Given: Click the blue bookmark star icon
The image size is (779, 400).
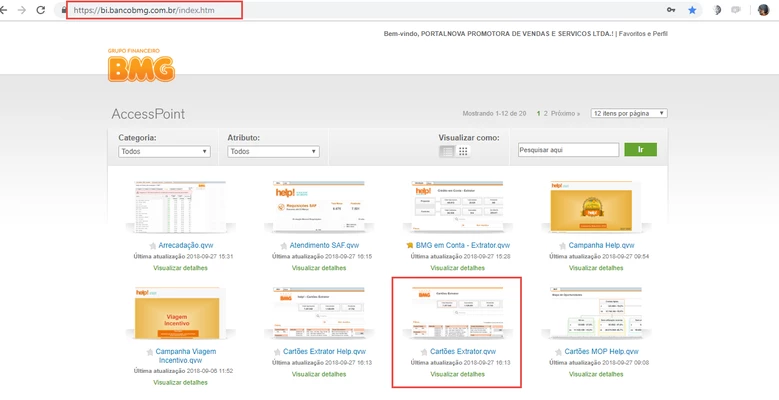Looking at the screenshot, I should click(692, 10).
